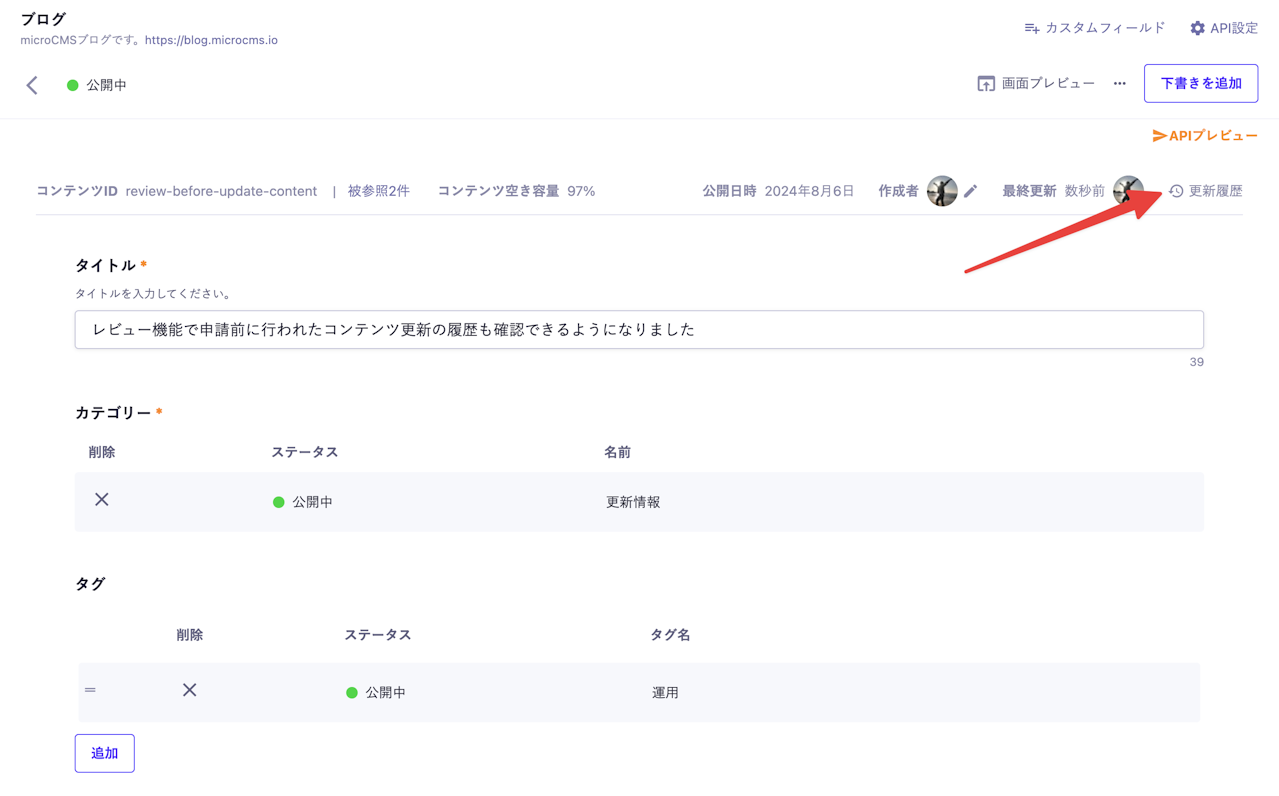Click the 最終更新 user avatar
This screenshot has width=1279, height=796.
point(1128,190)
